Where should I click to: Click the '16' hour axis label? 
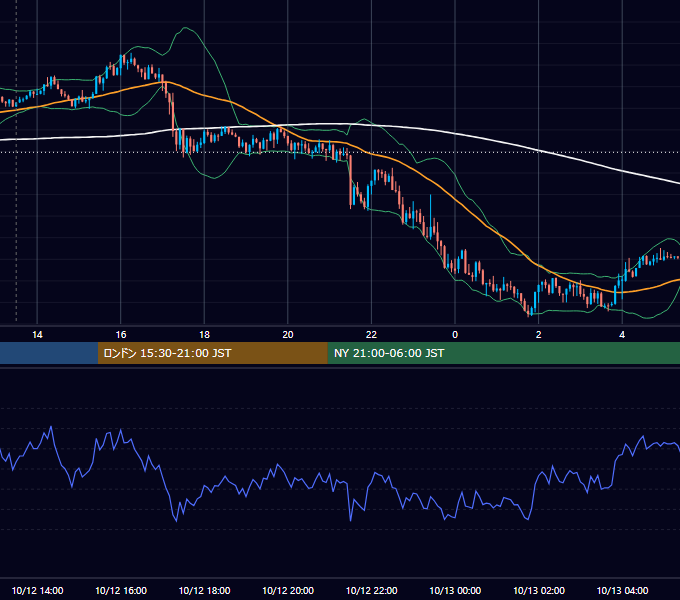(x=121, y=335)
